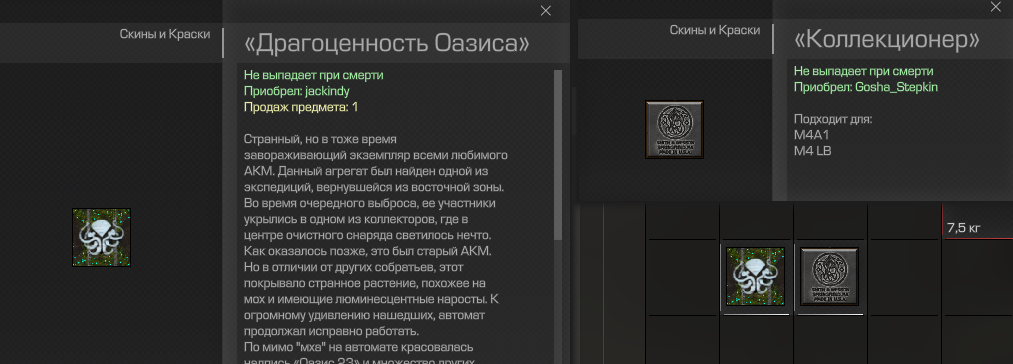The width and height of the screenshot is (1013, 364).
Task: Click the «Коллекционер» title
Action: [886, 40]
